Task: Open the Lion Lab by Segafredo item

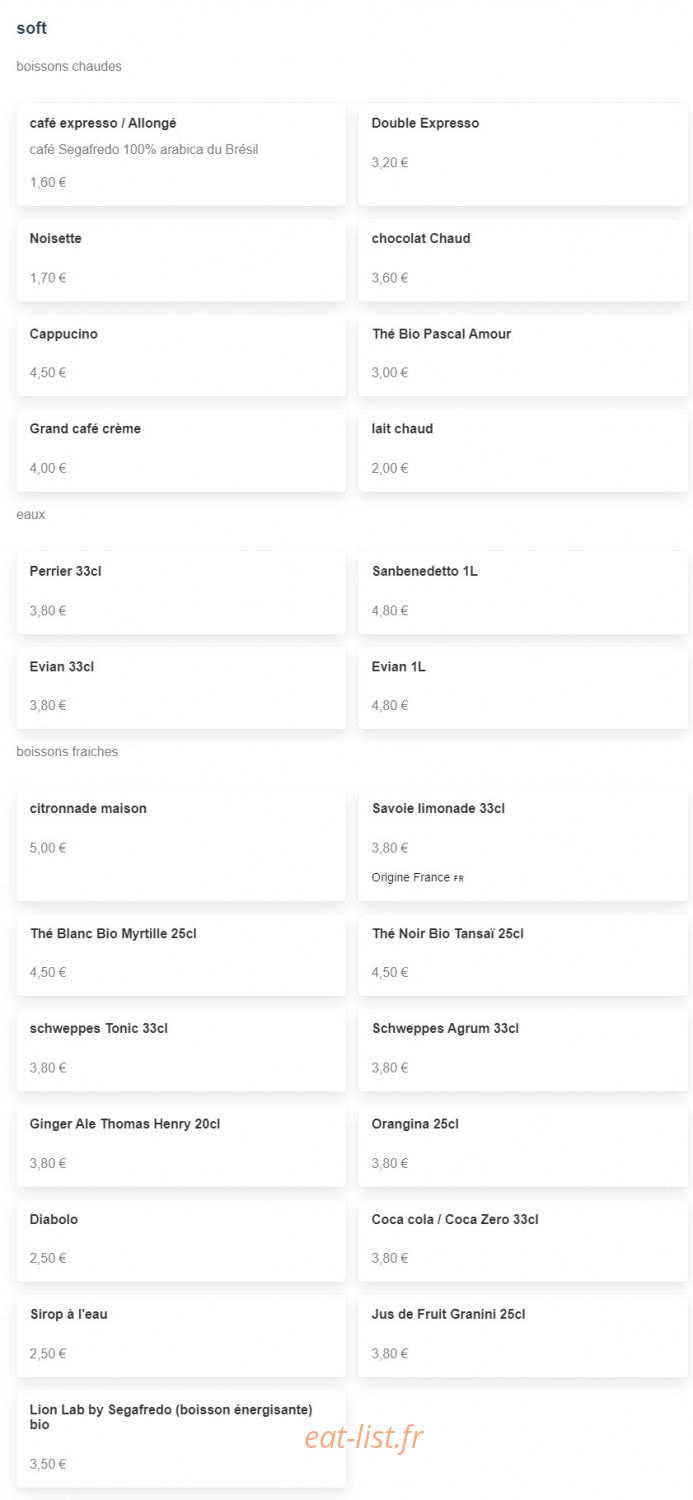Action: 181,1438
